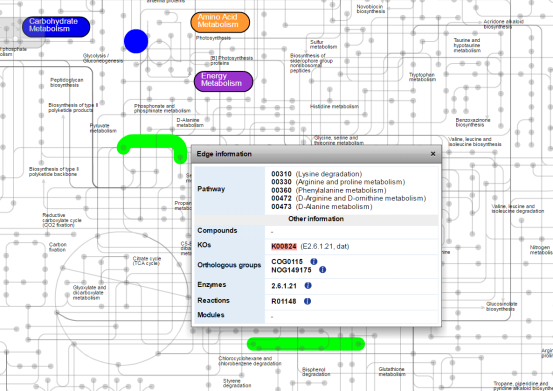Click Taurine and hypotaurine metabolism label
553x391 pixels.
467,45
